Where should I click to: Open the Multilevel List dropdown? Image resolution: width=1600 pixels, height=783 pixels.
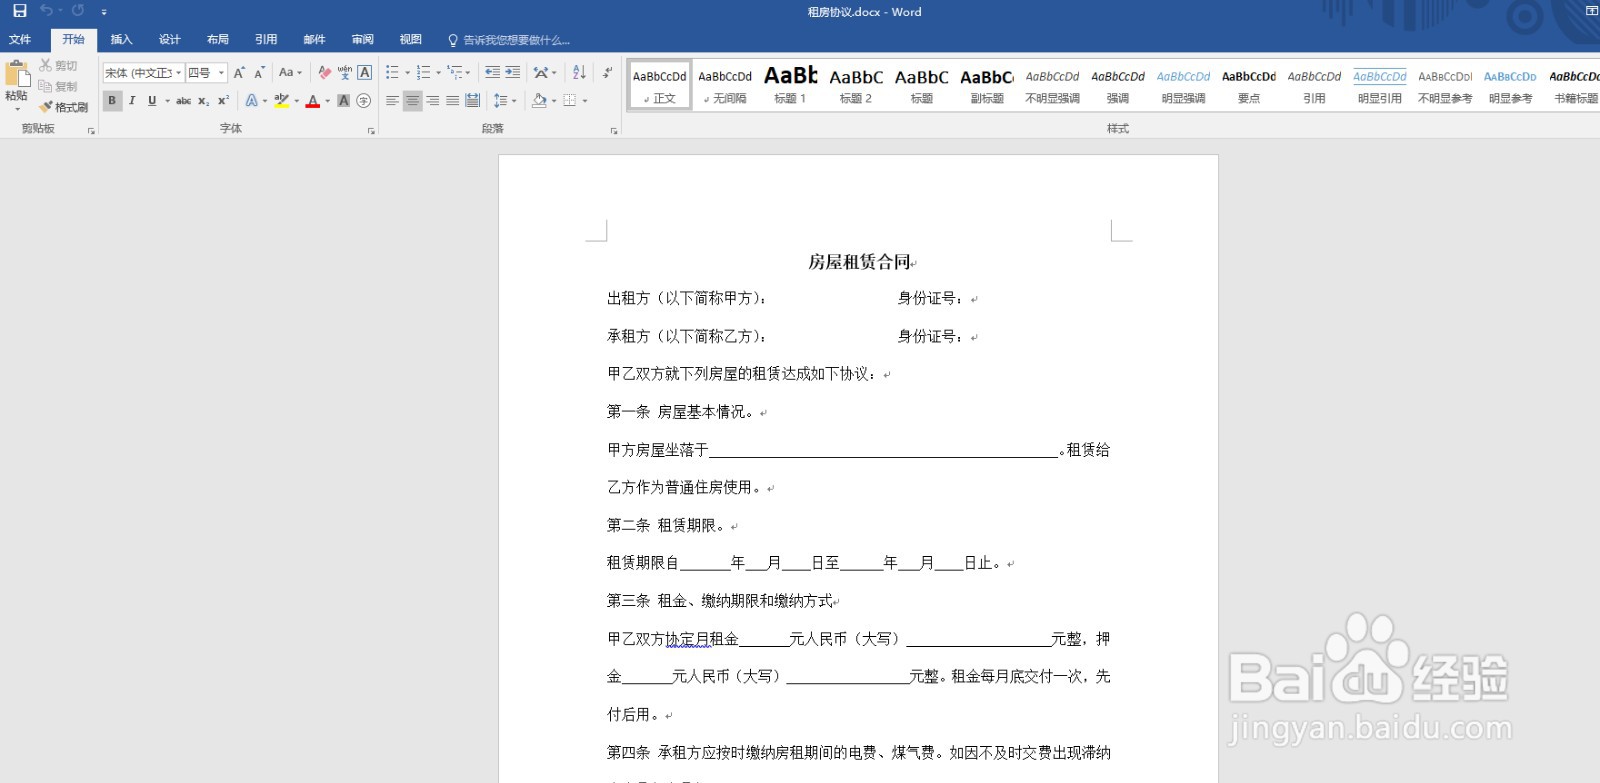coord(459,73)
